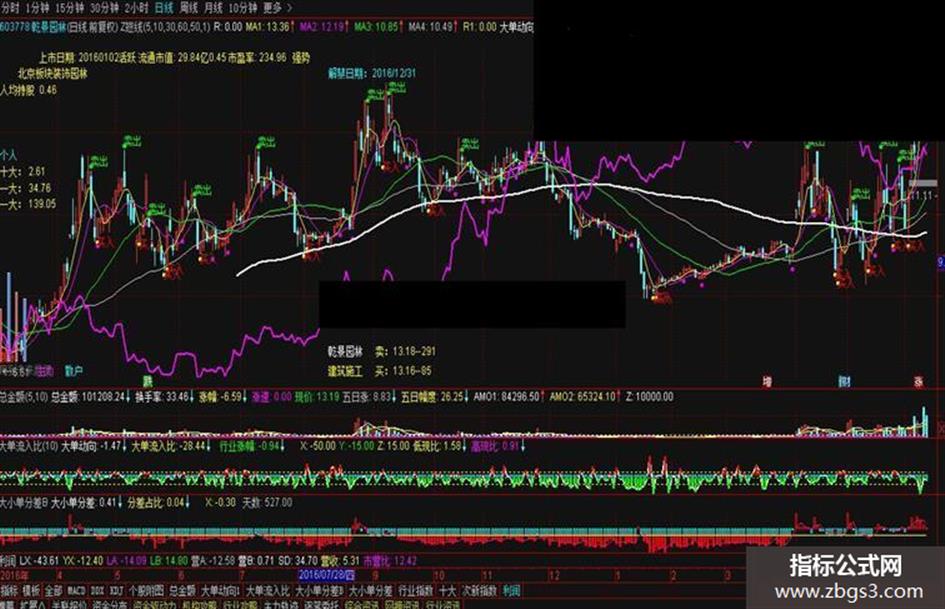Image resolution: width=945 pixels, height=609 pixels.
Task: Open the 模板 bottom tab
Action: coord(31,590)
